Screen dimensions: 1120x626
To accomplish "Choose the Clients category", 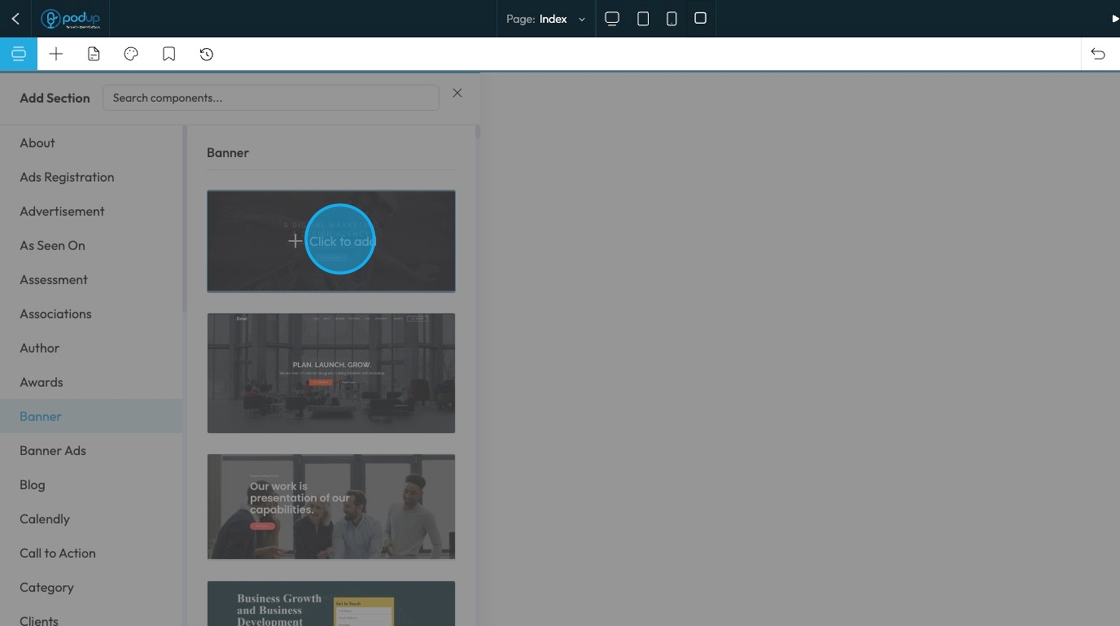I will click(39, 620).
